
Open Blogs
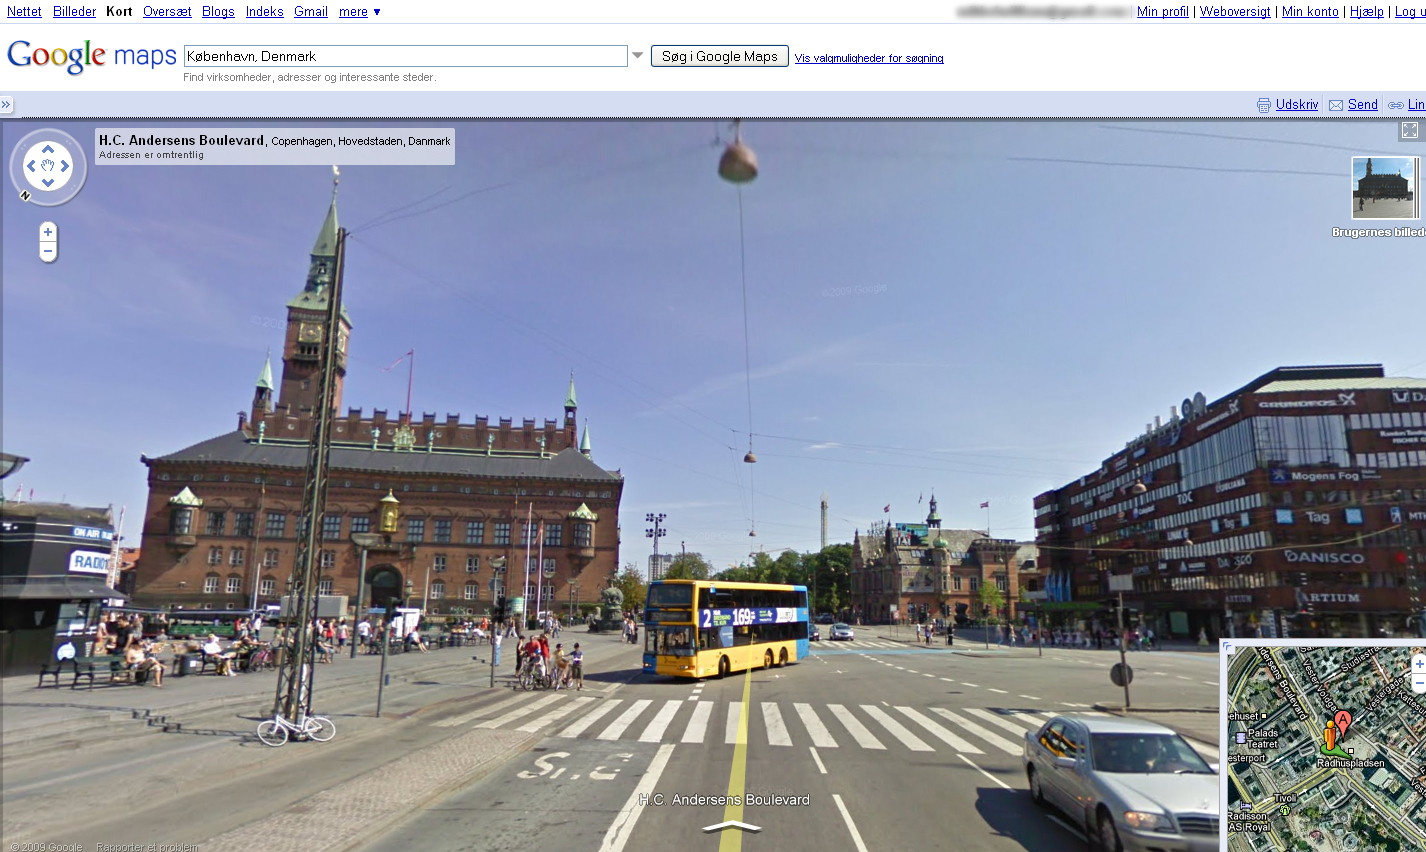(218, 12)
